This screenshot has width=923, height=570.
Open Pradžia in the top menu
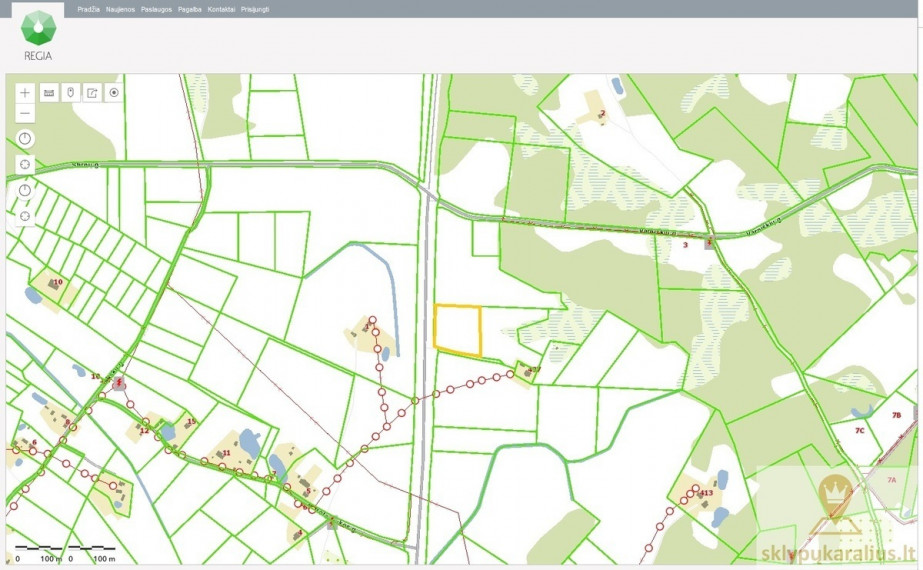coord(88,9)
